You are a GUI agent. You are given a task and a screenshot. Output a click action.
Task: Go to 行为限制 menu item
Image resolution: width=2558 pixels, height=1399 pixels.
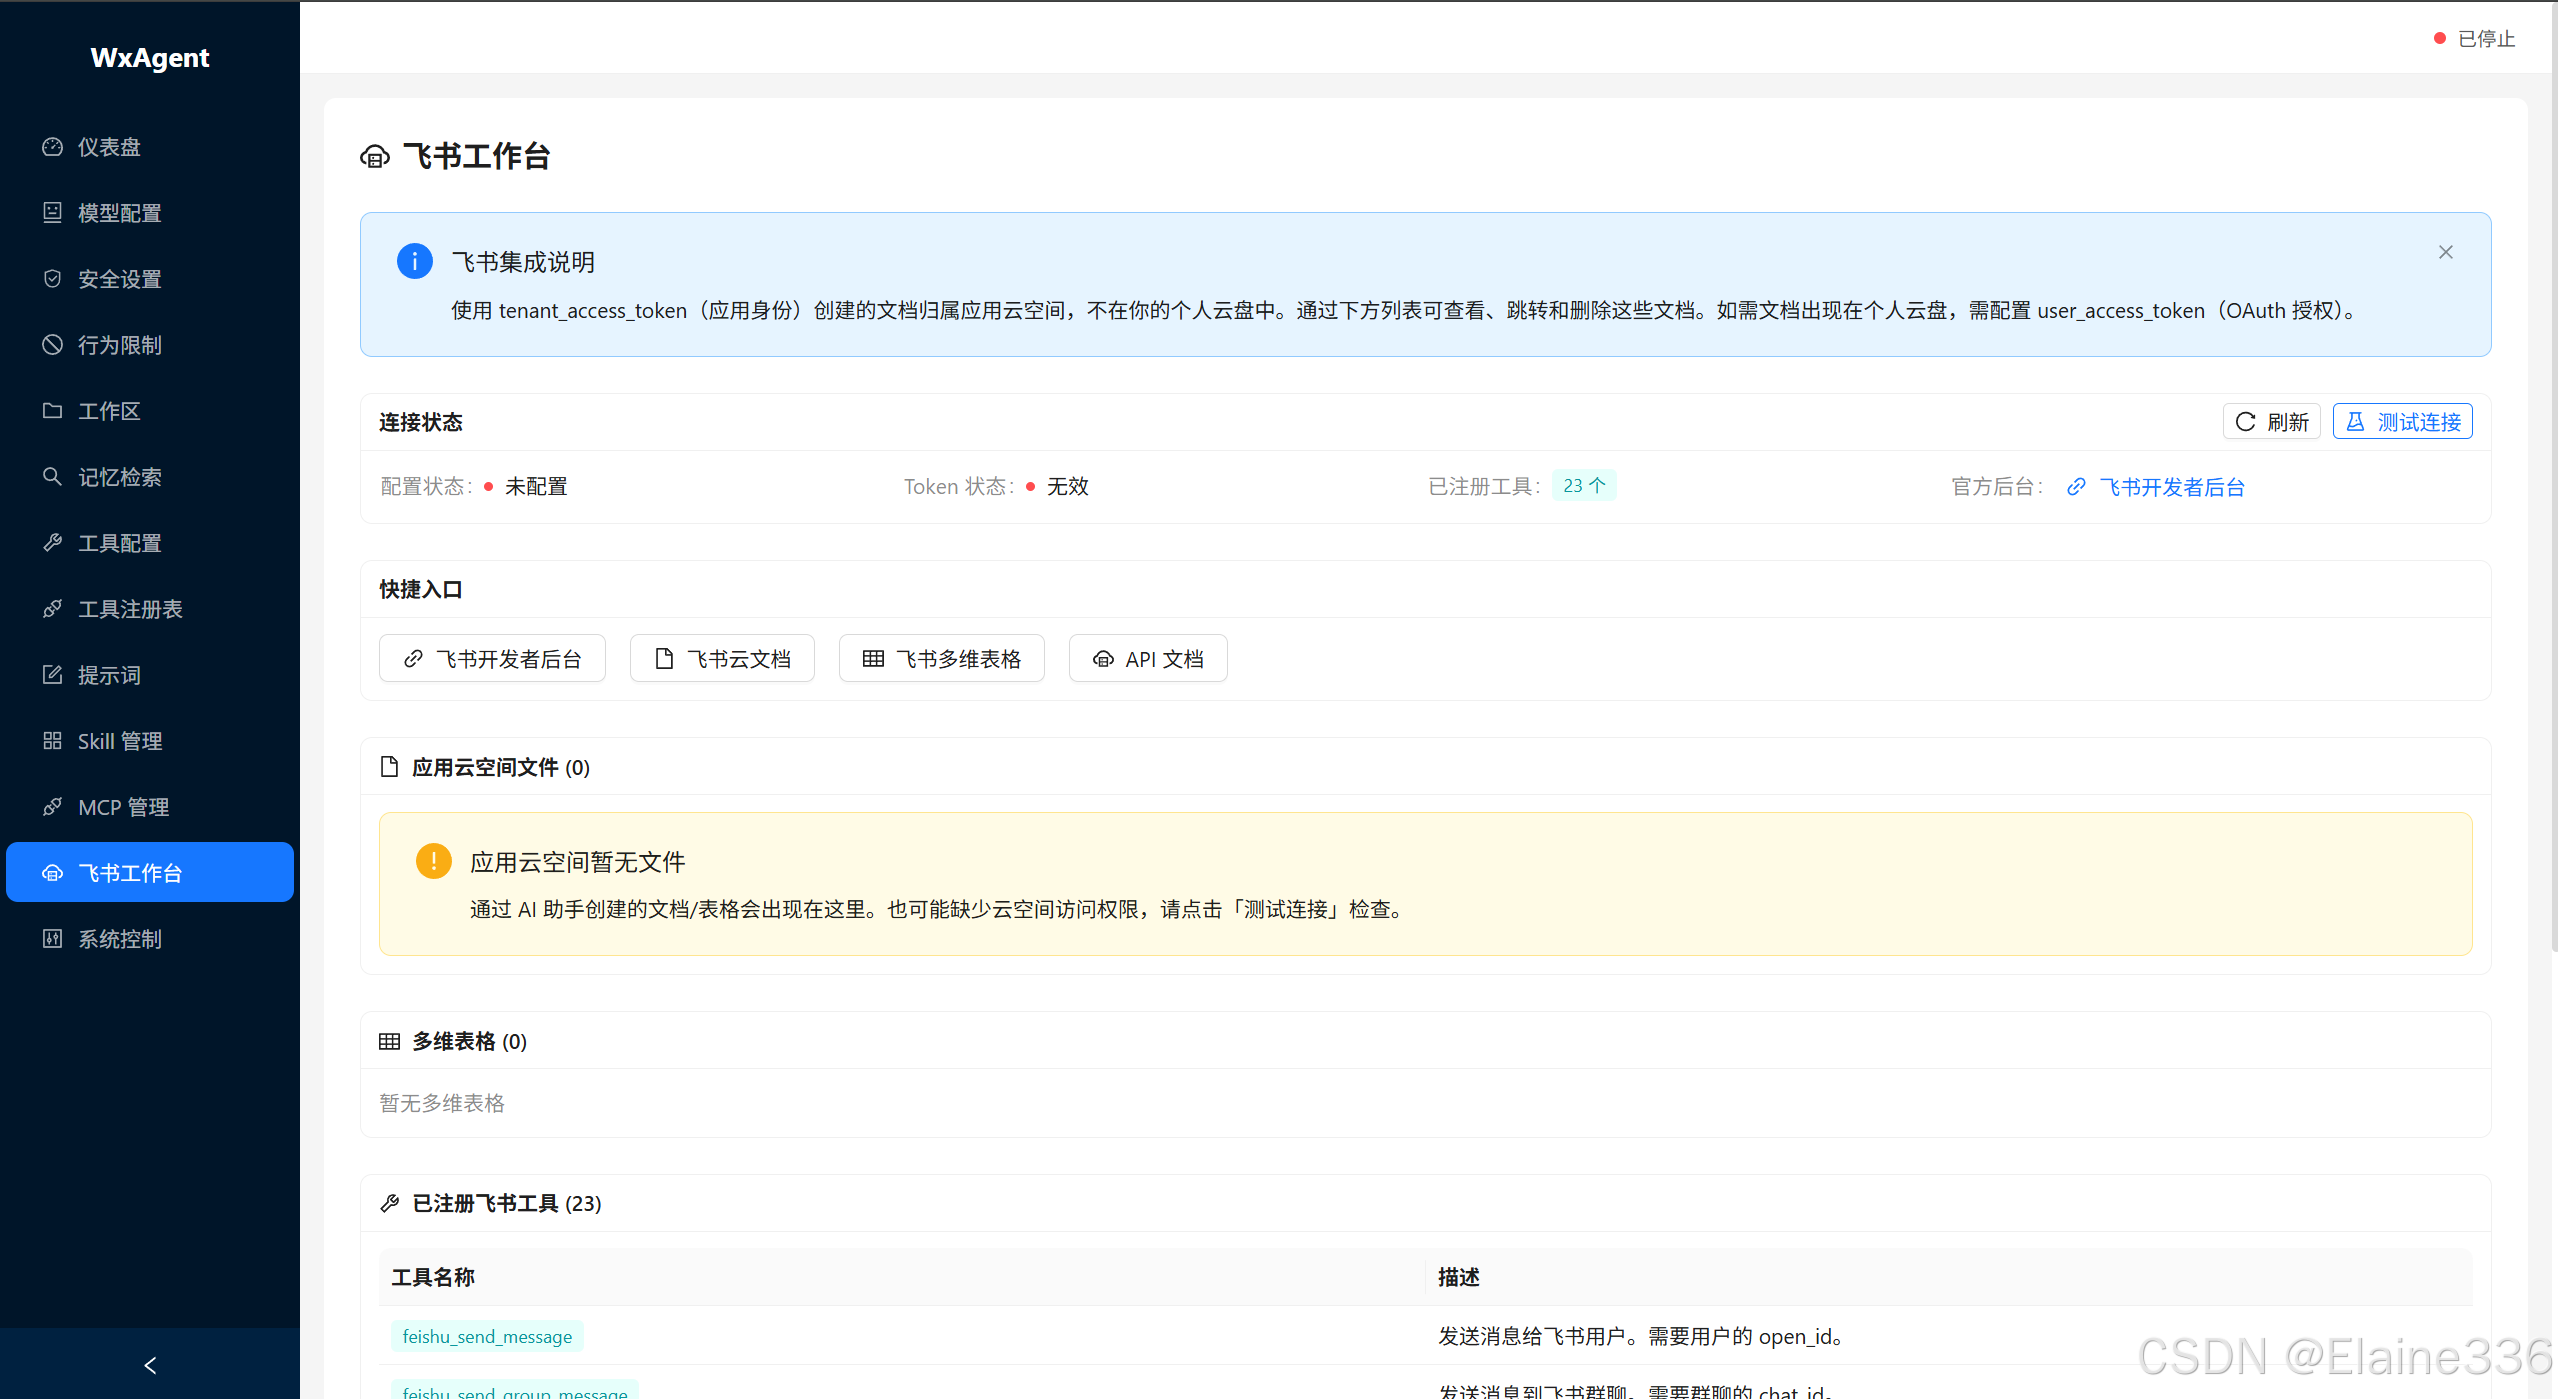(x=150, y=345)
